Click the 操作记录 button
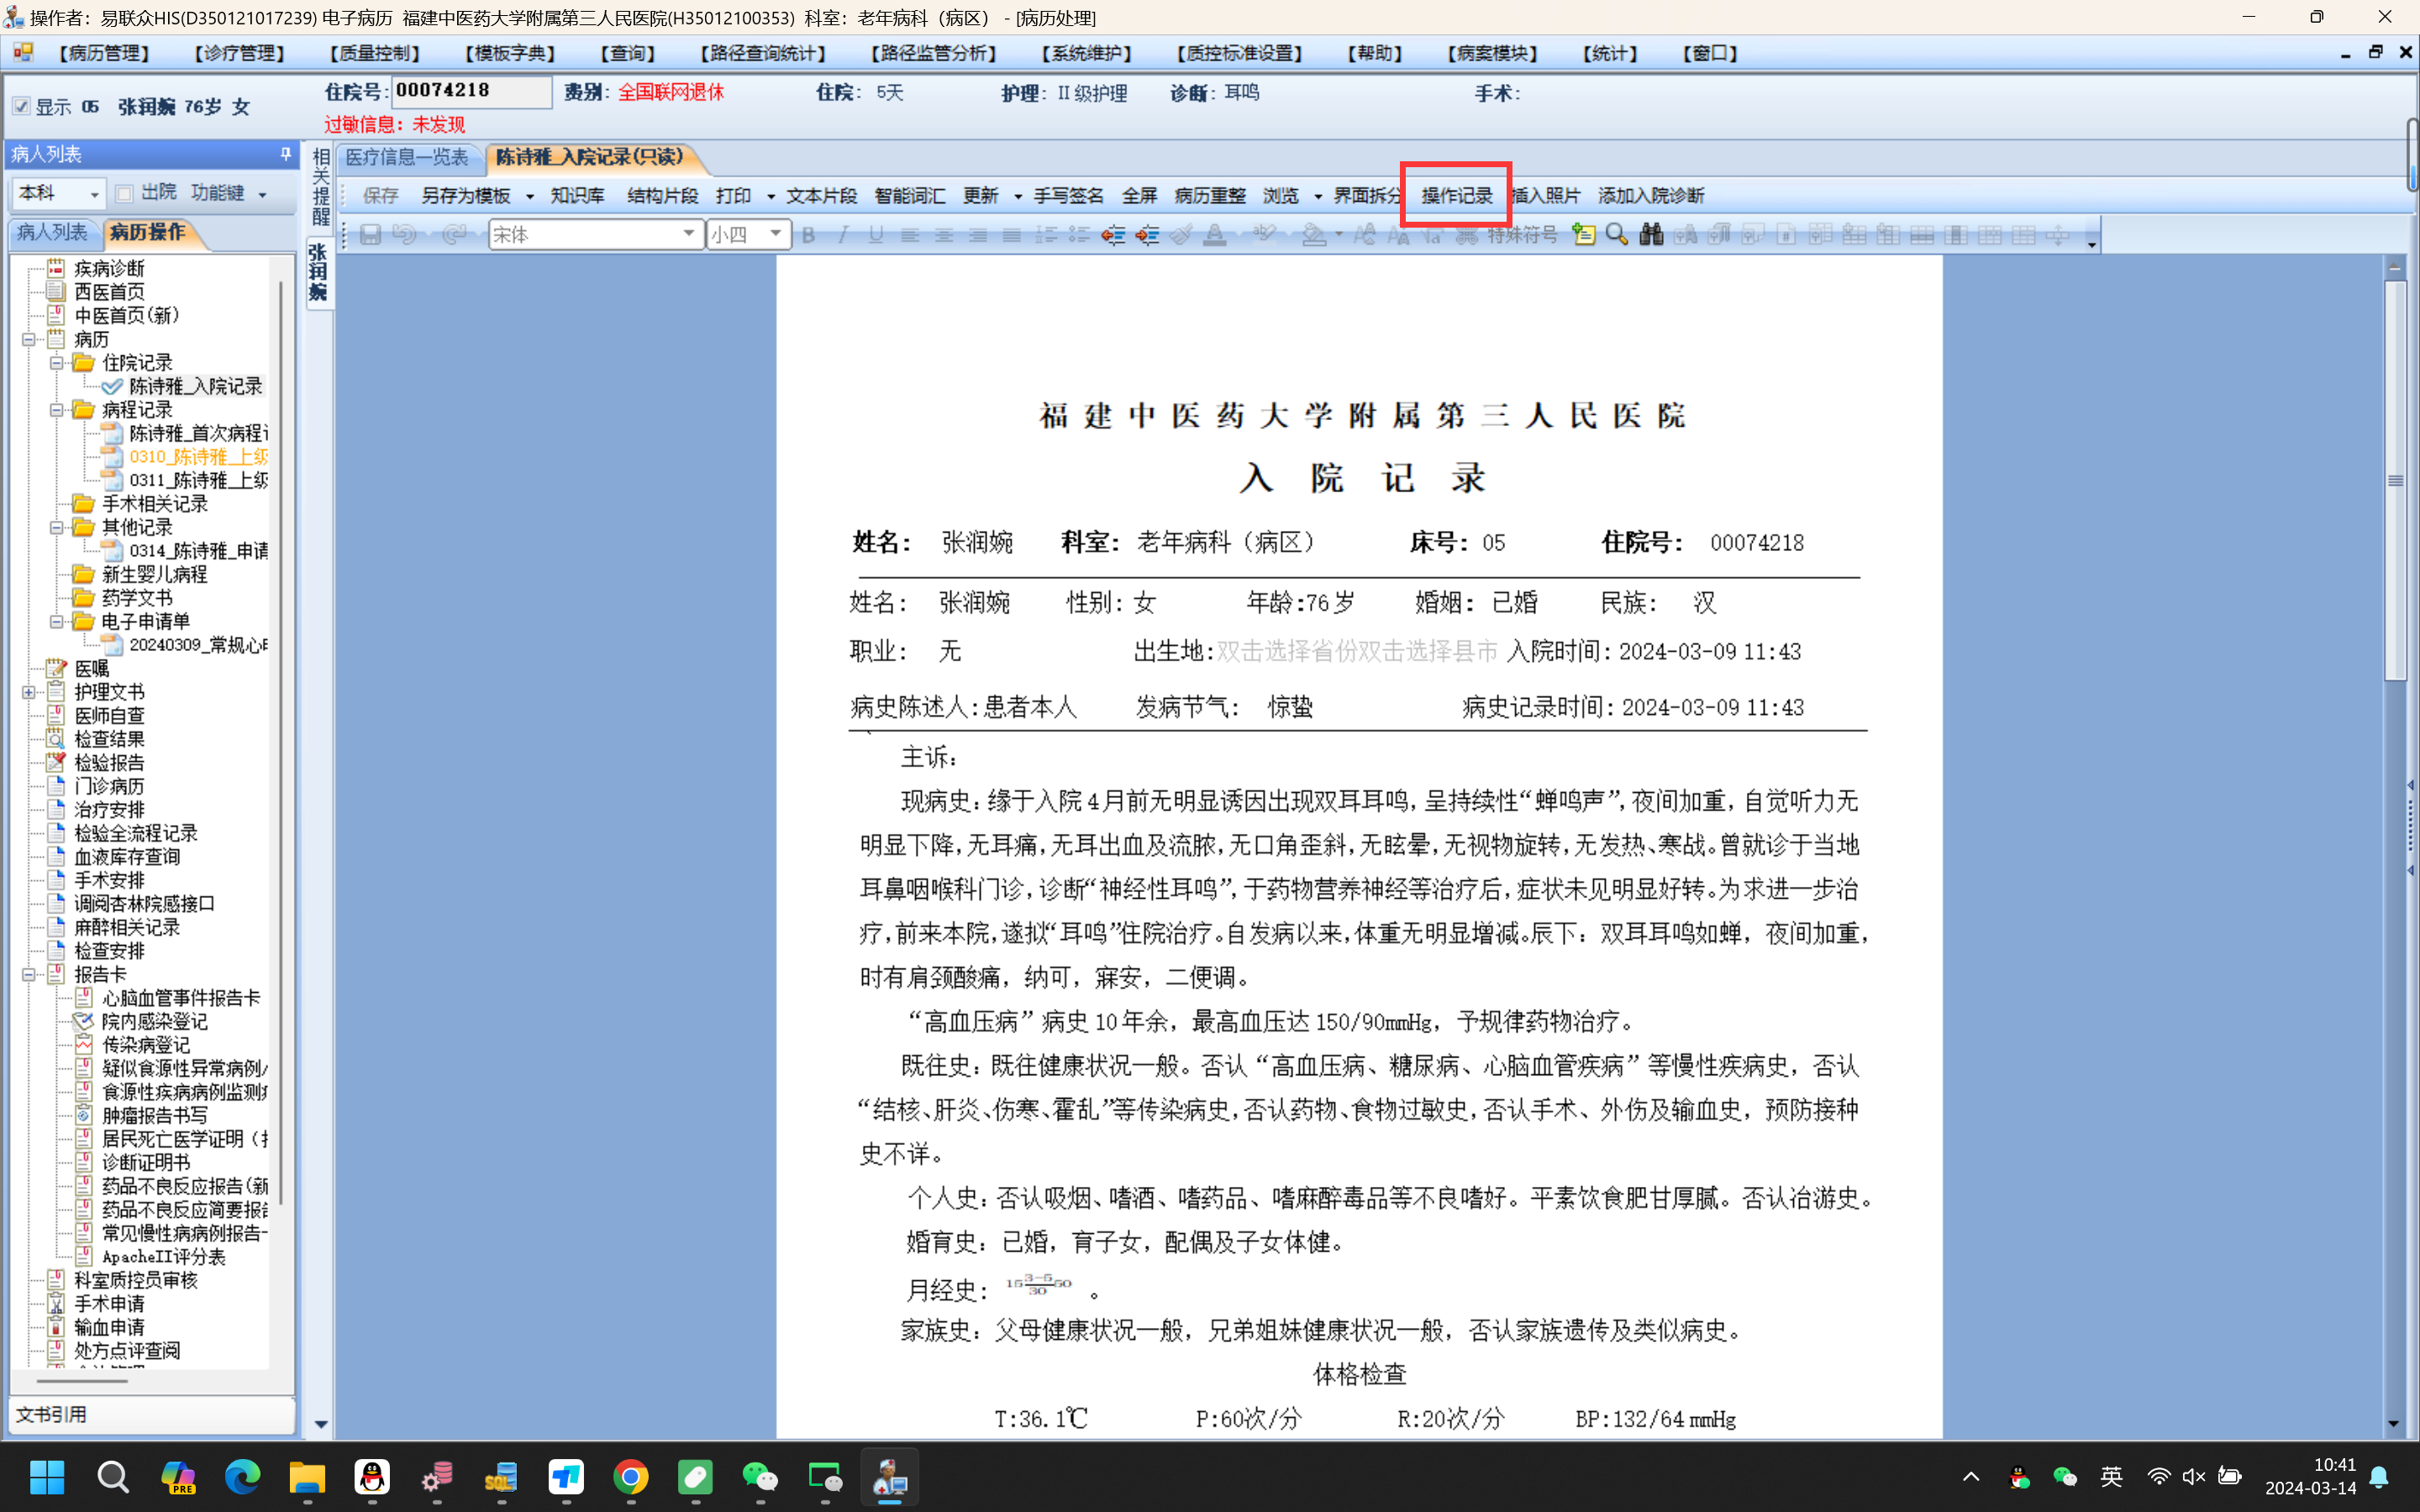Image resolution: width=2420 pixels, height=1512 pixels. [x=1456, y=195]
